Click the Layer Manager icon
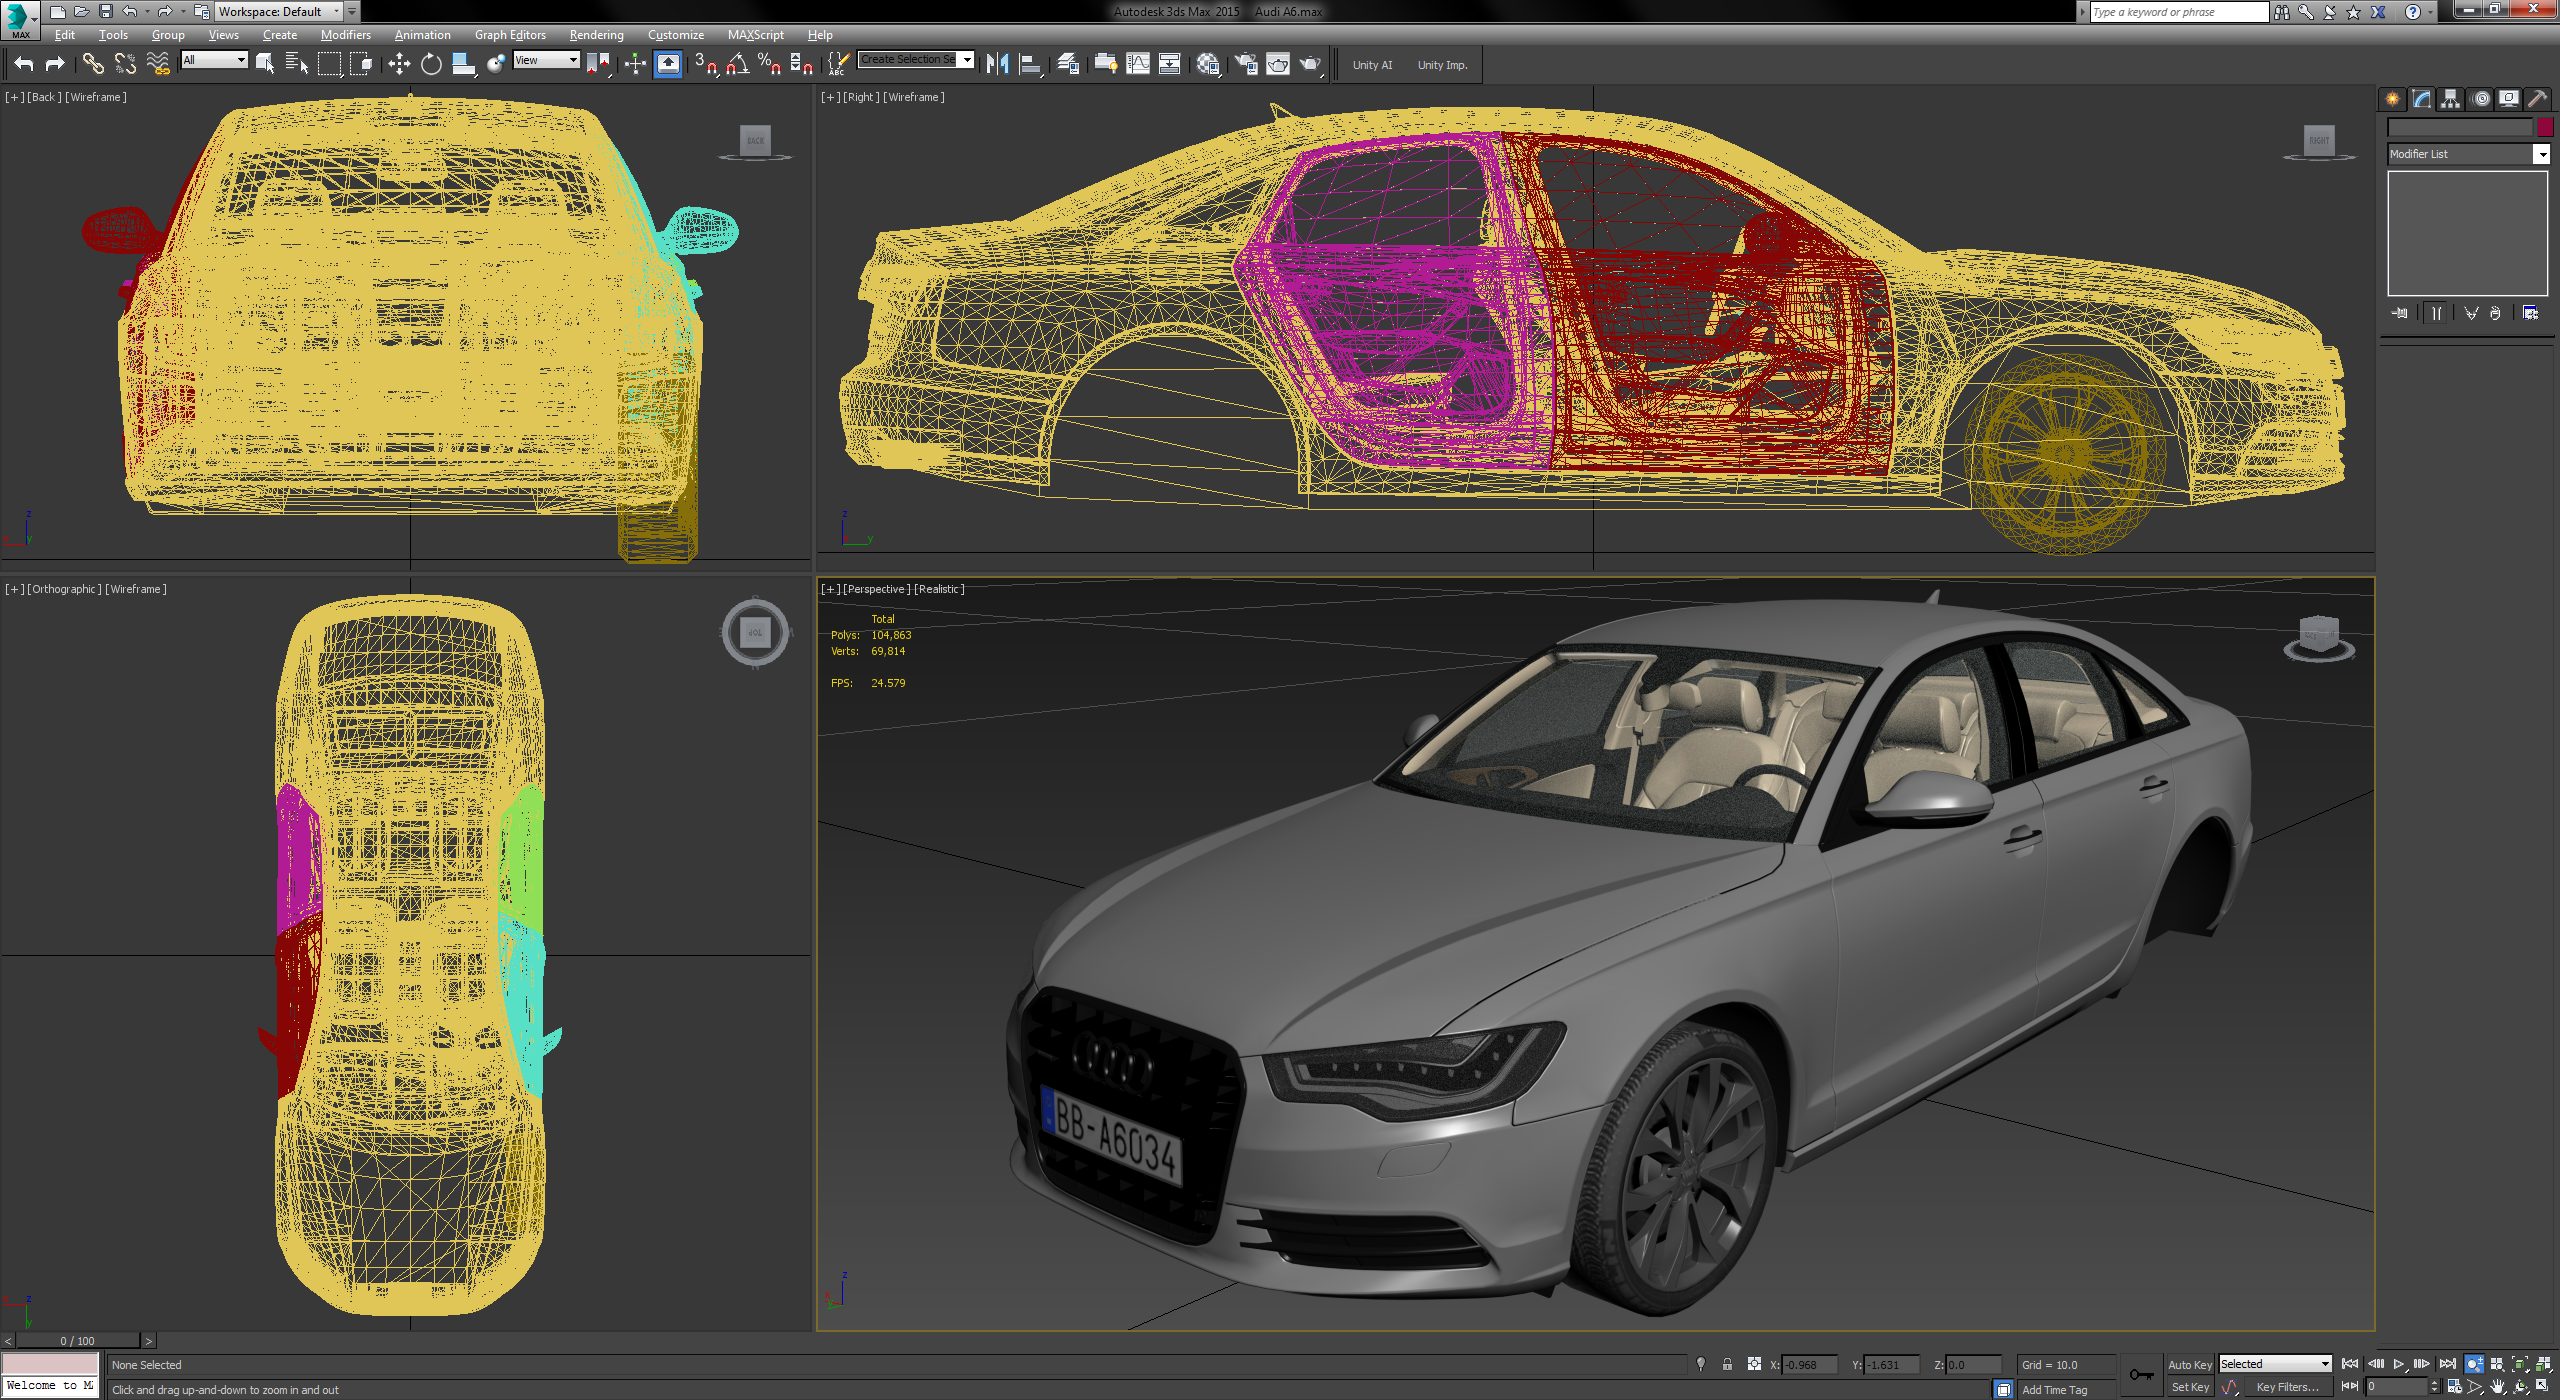 1066,64
